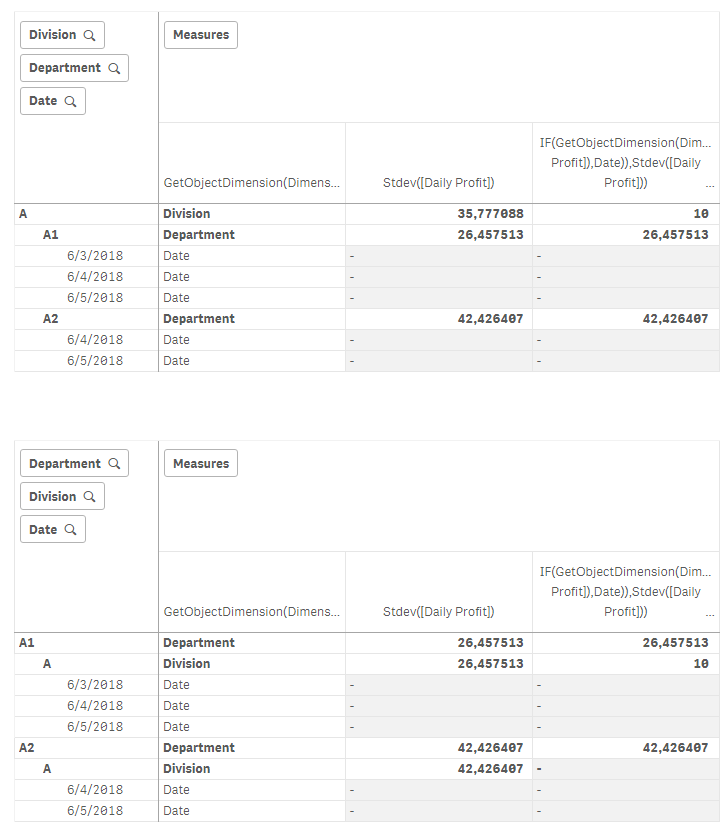The image size is (728, 839).
Task: Select the A2 Department row in the upper table
Action: pos(54,319)
